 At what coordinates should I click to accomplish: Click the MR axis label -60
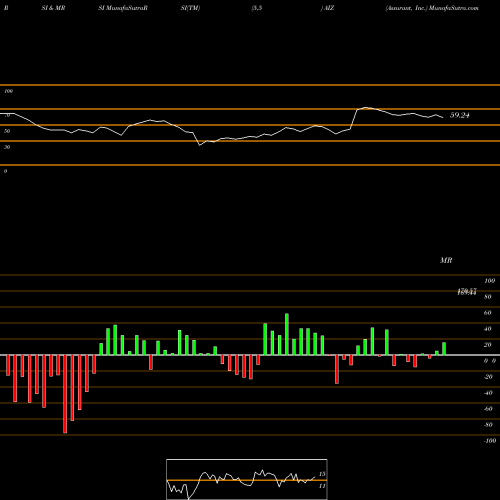tap(487, 409)
